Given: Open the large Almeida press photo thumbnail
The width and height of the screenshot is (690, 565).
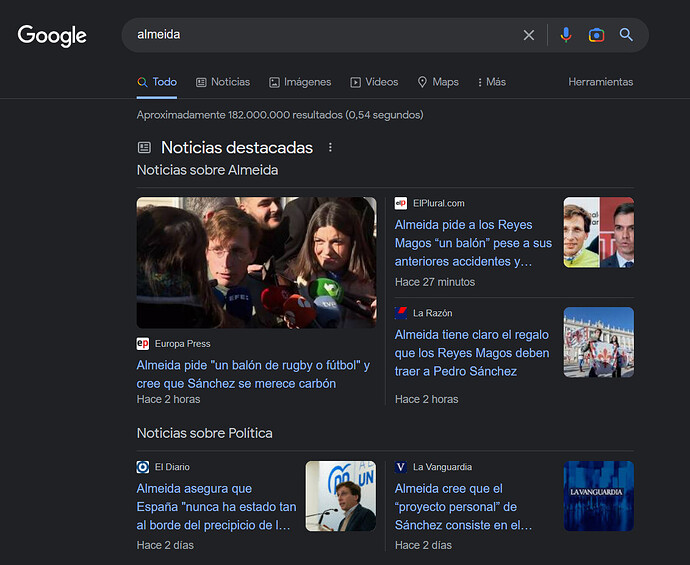Looking at the screenshot, I should click(257, 263).
